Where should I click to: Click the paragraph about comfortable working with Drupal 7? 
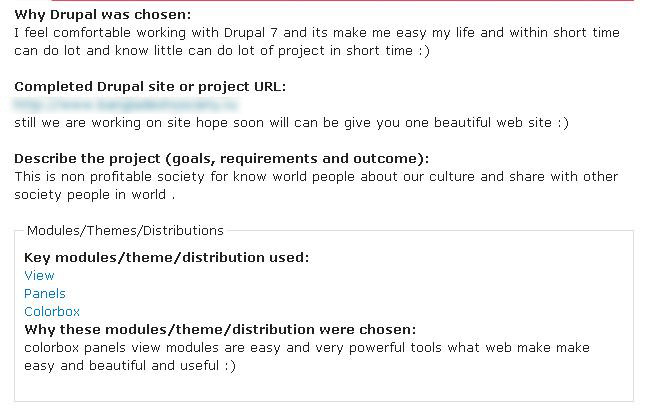pyautogui.click(x=317, y=42)
